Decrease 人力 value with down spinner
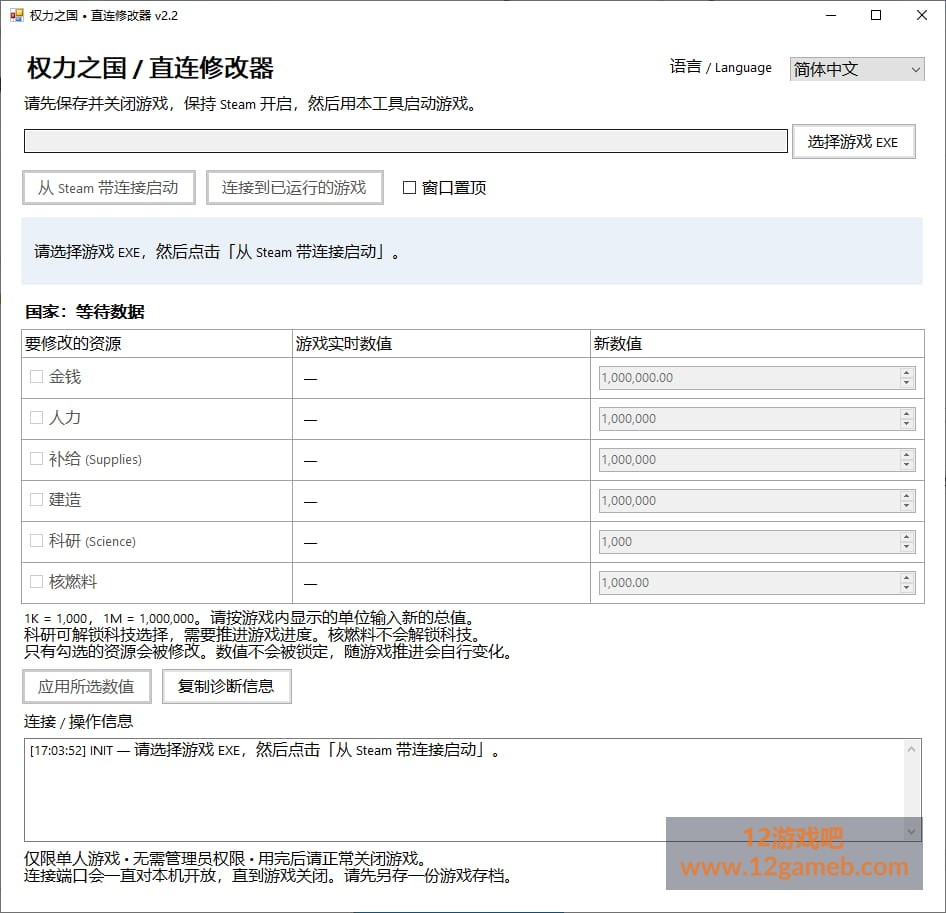 (x=906, y=424)
